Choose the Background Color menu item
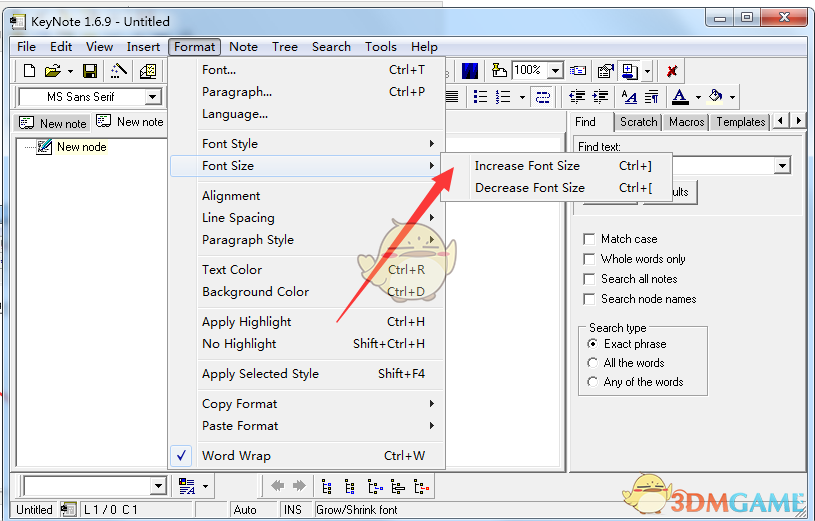The height and width of the screenshot is (521, 815). 308,292
